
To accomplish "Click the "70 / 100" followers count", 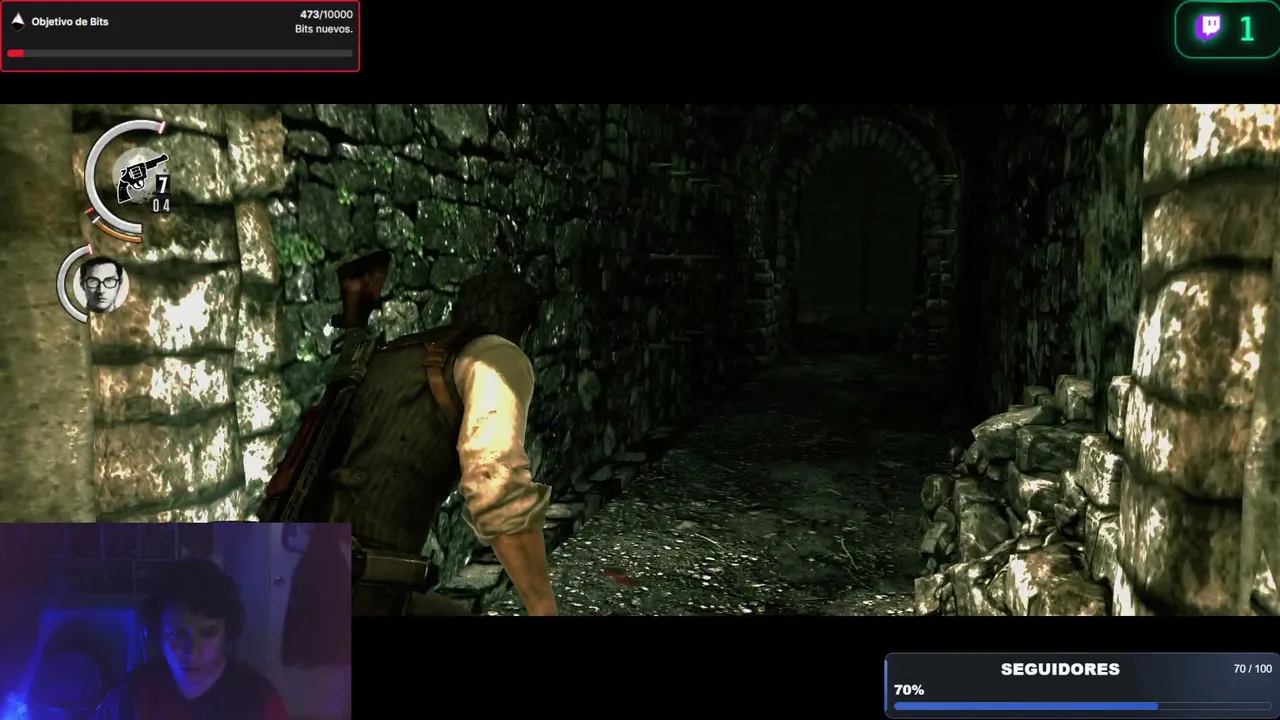I will pos(1253,669).
